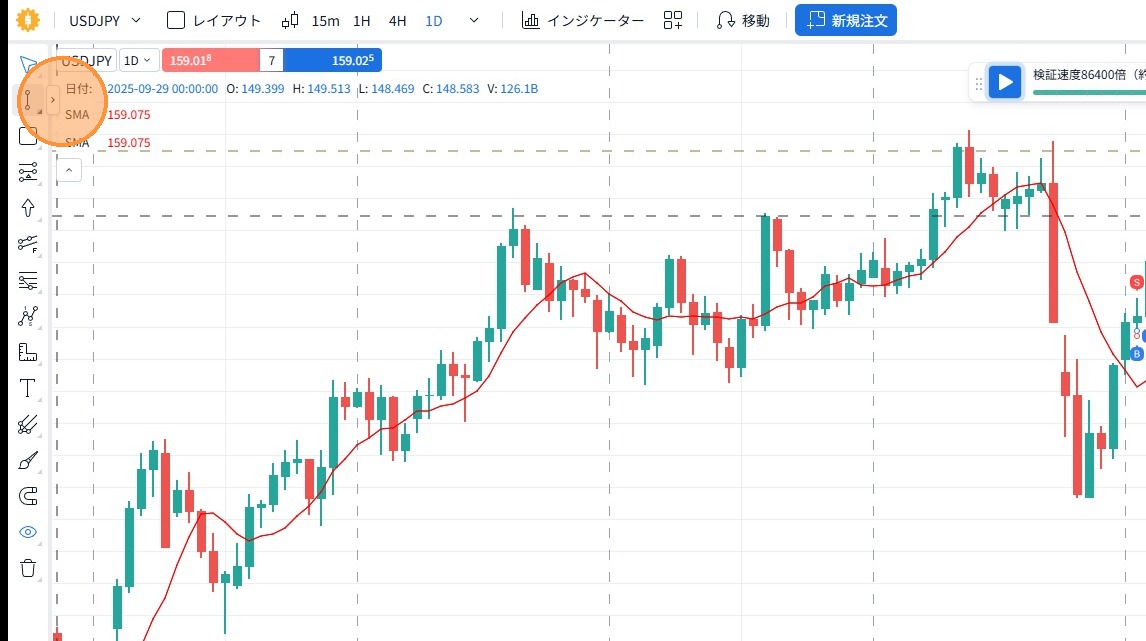Collapse the indicator legend with caret button

(69, 170)
